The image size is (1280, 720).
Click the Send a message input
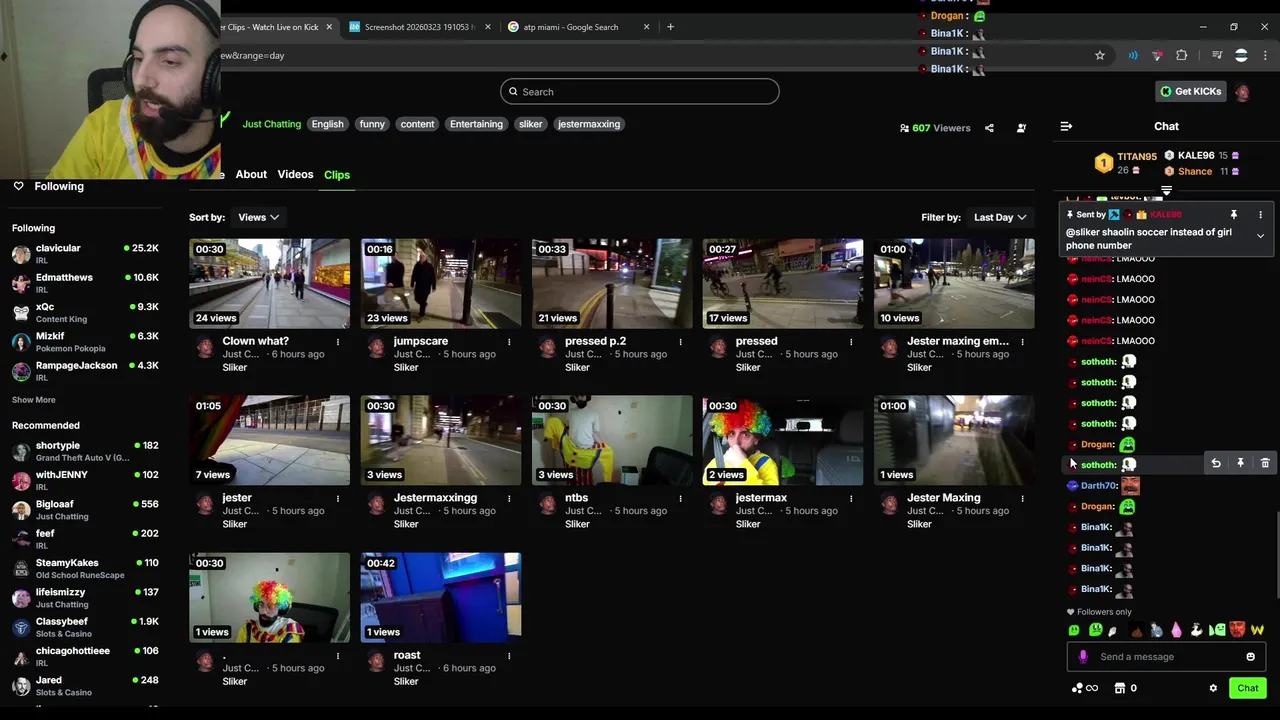tap(1166, 657)
